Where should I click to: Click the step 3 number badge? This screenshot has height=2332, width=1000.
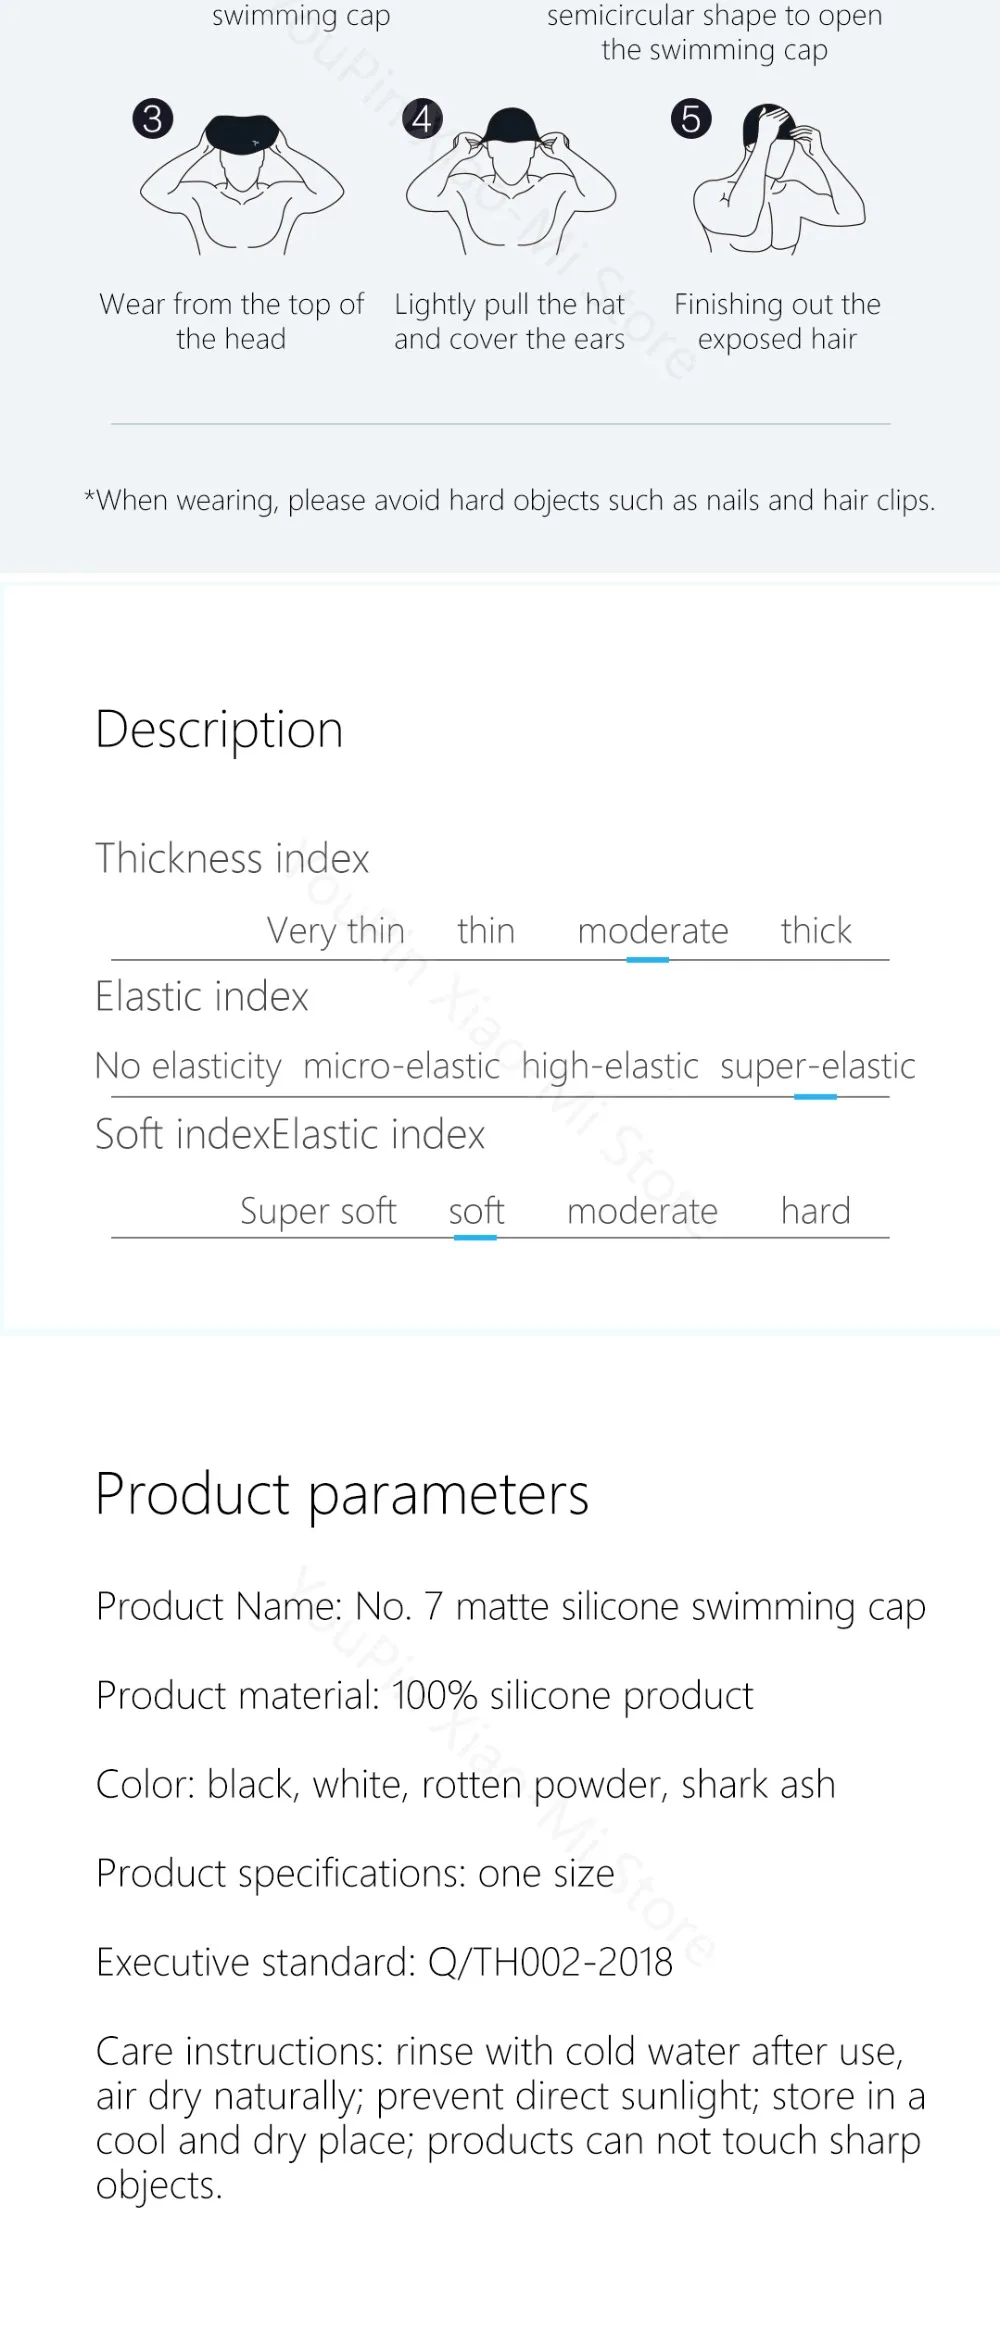tap(153, 119)
